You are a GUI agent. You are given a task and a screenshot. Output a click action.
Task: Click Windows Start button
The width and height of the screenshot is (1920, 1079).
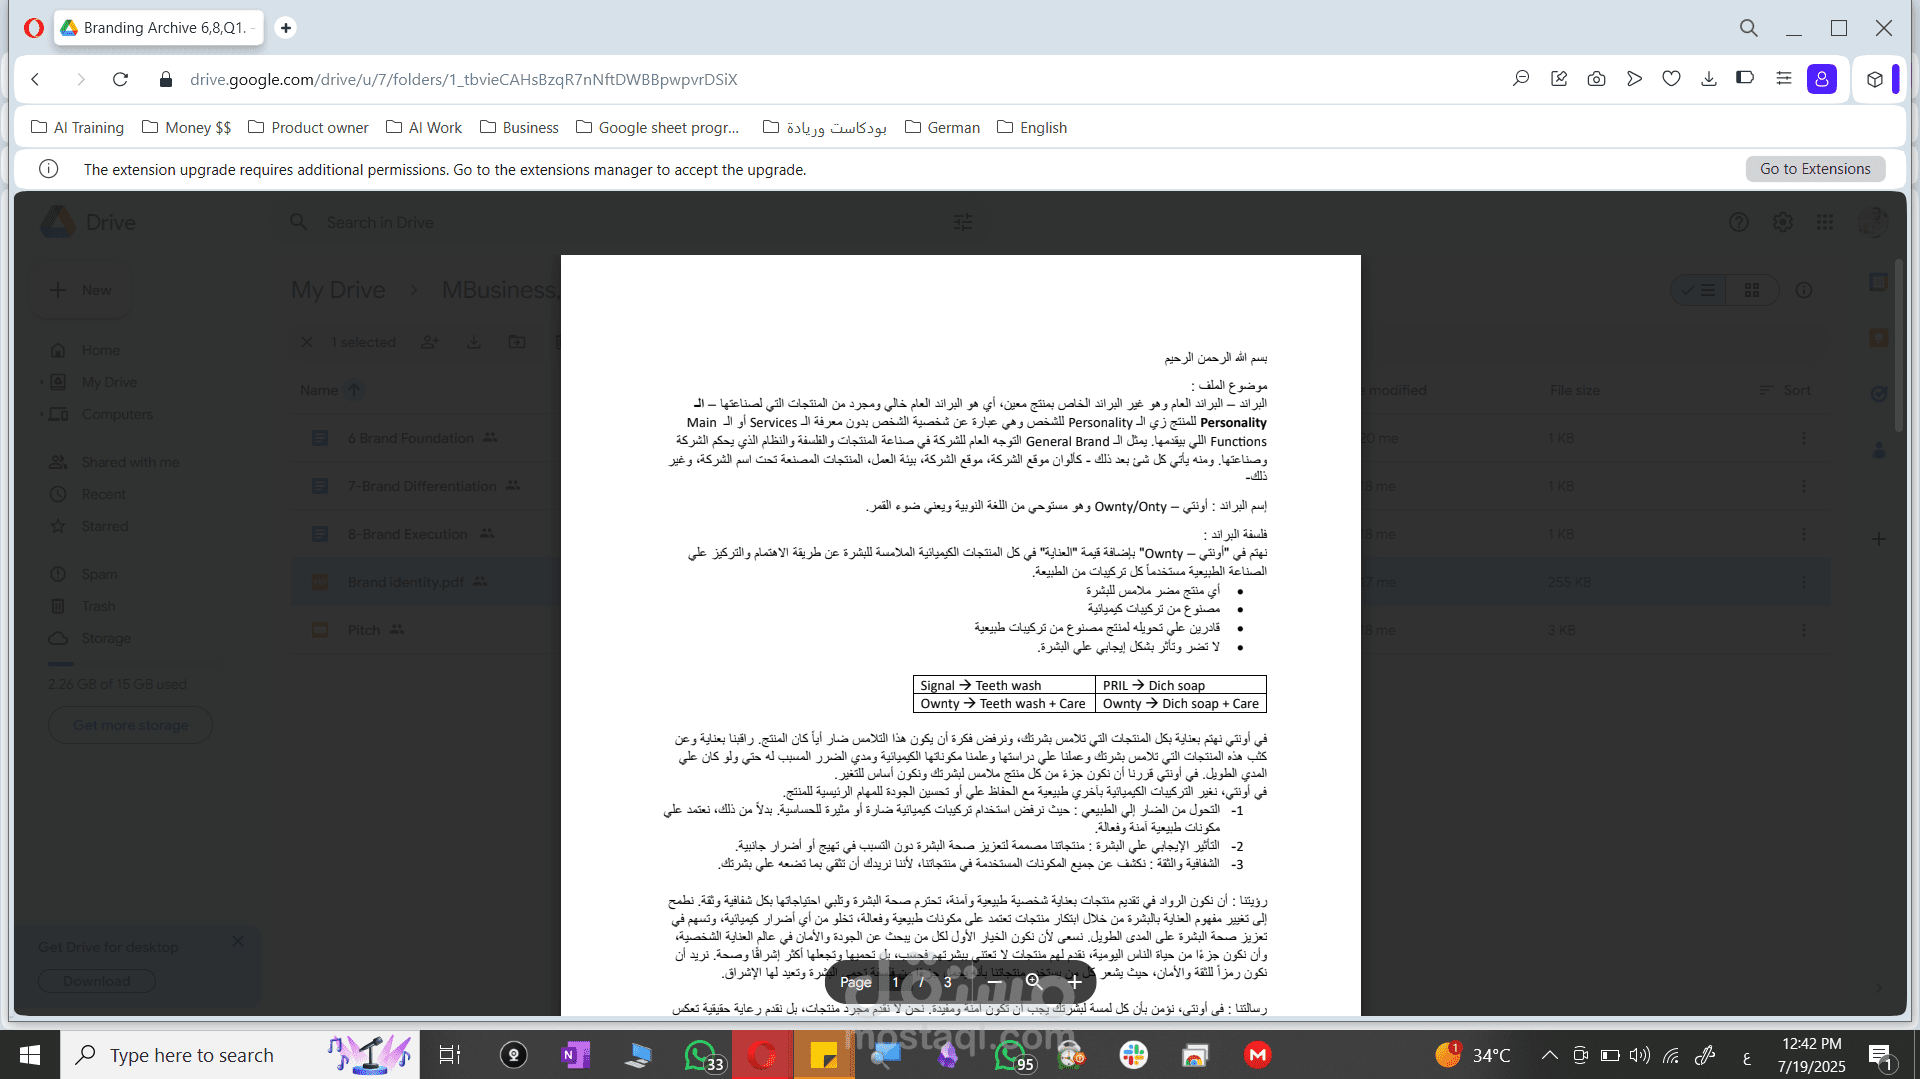pos(30,1055)
